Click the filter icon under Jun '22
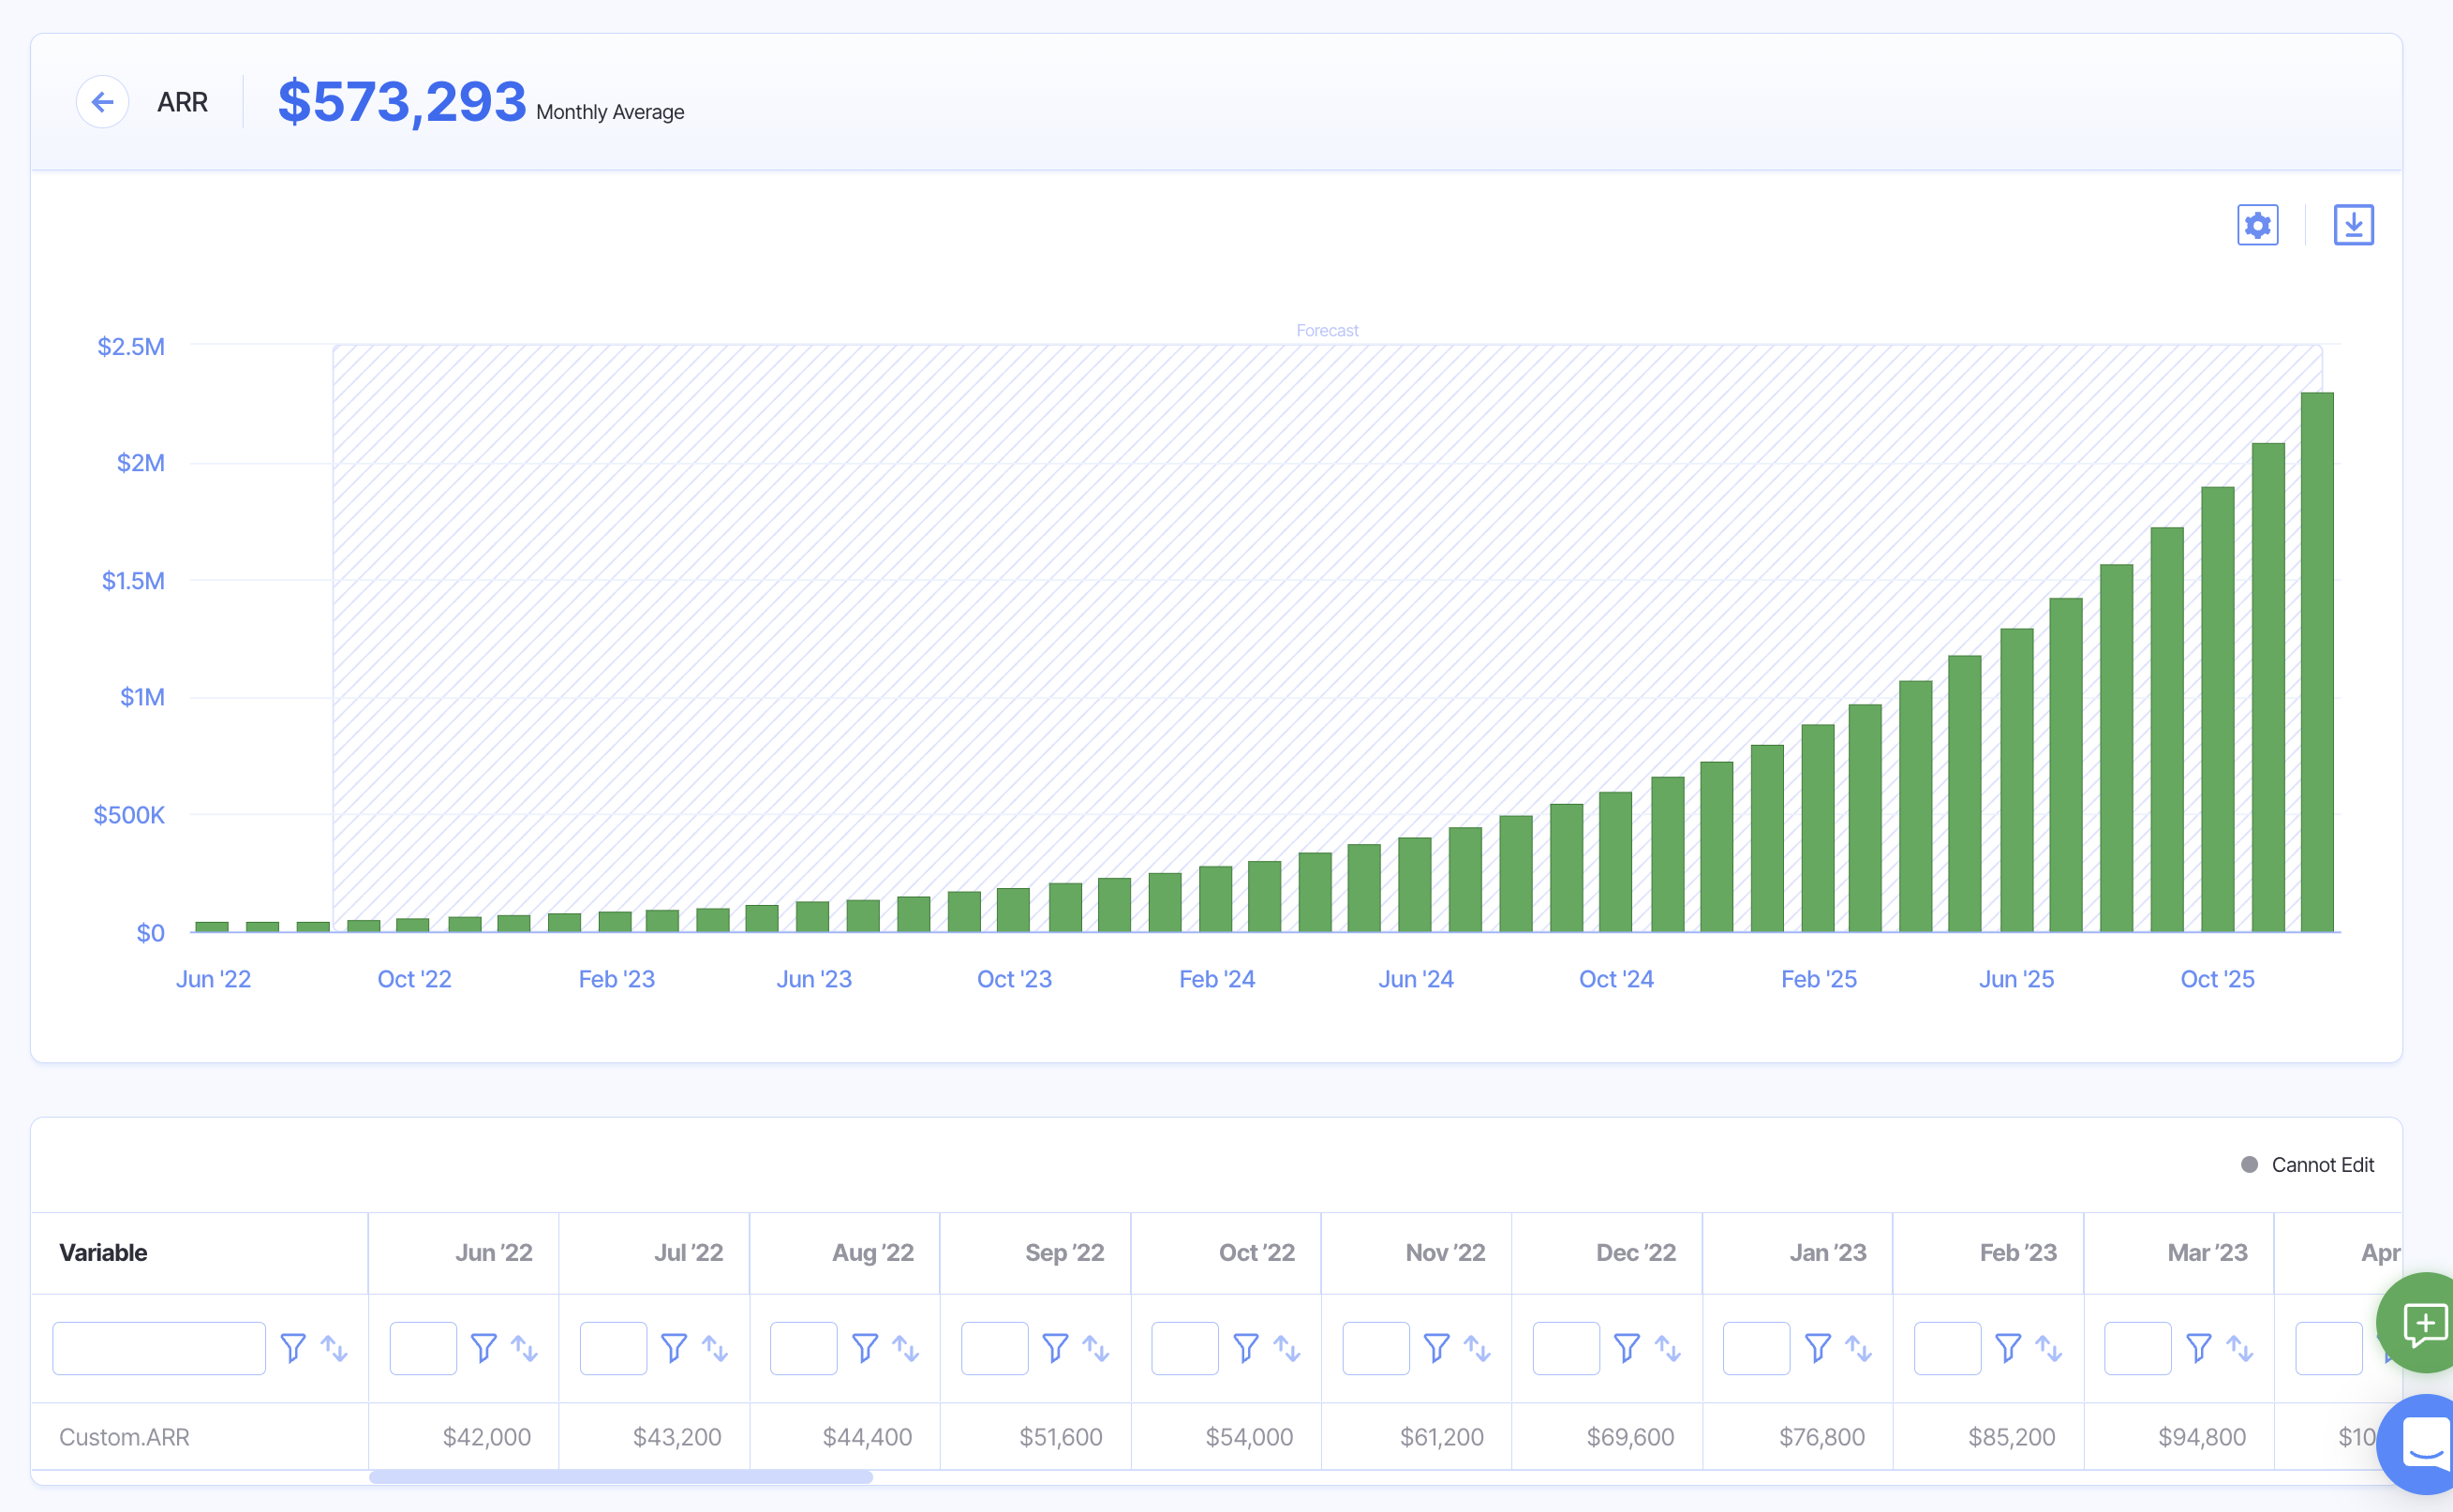 click(484, 1348)
